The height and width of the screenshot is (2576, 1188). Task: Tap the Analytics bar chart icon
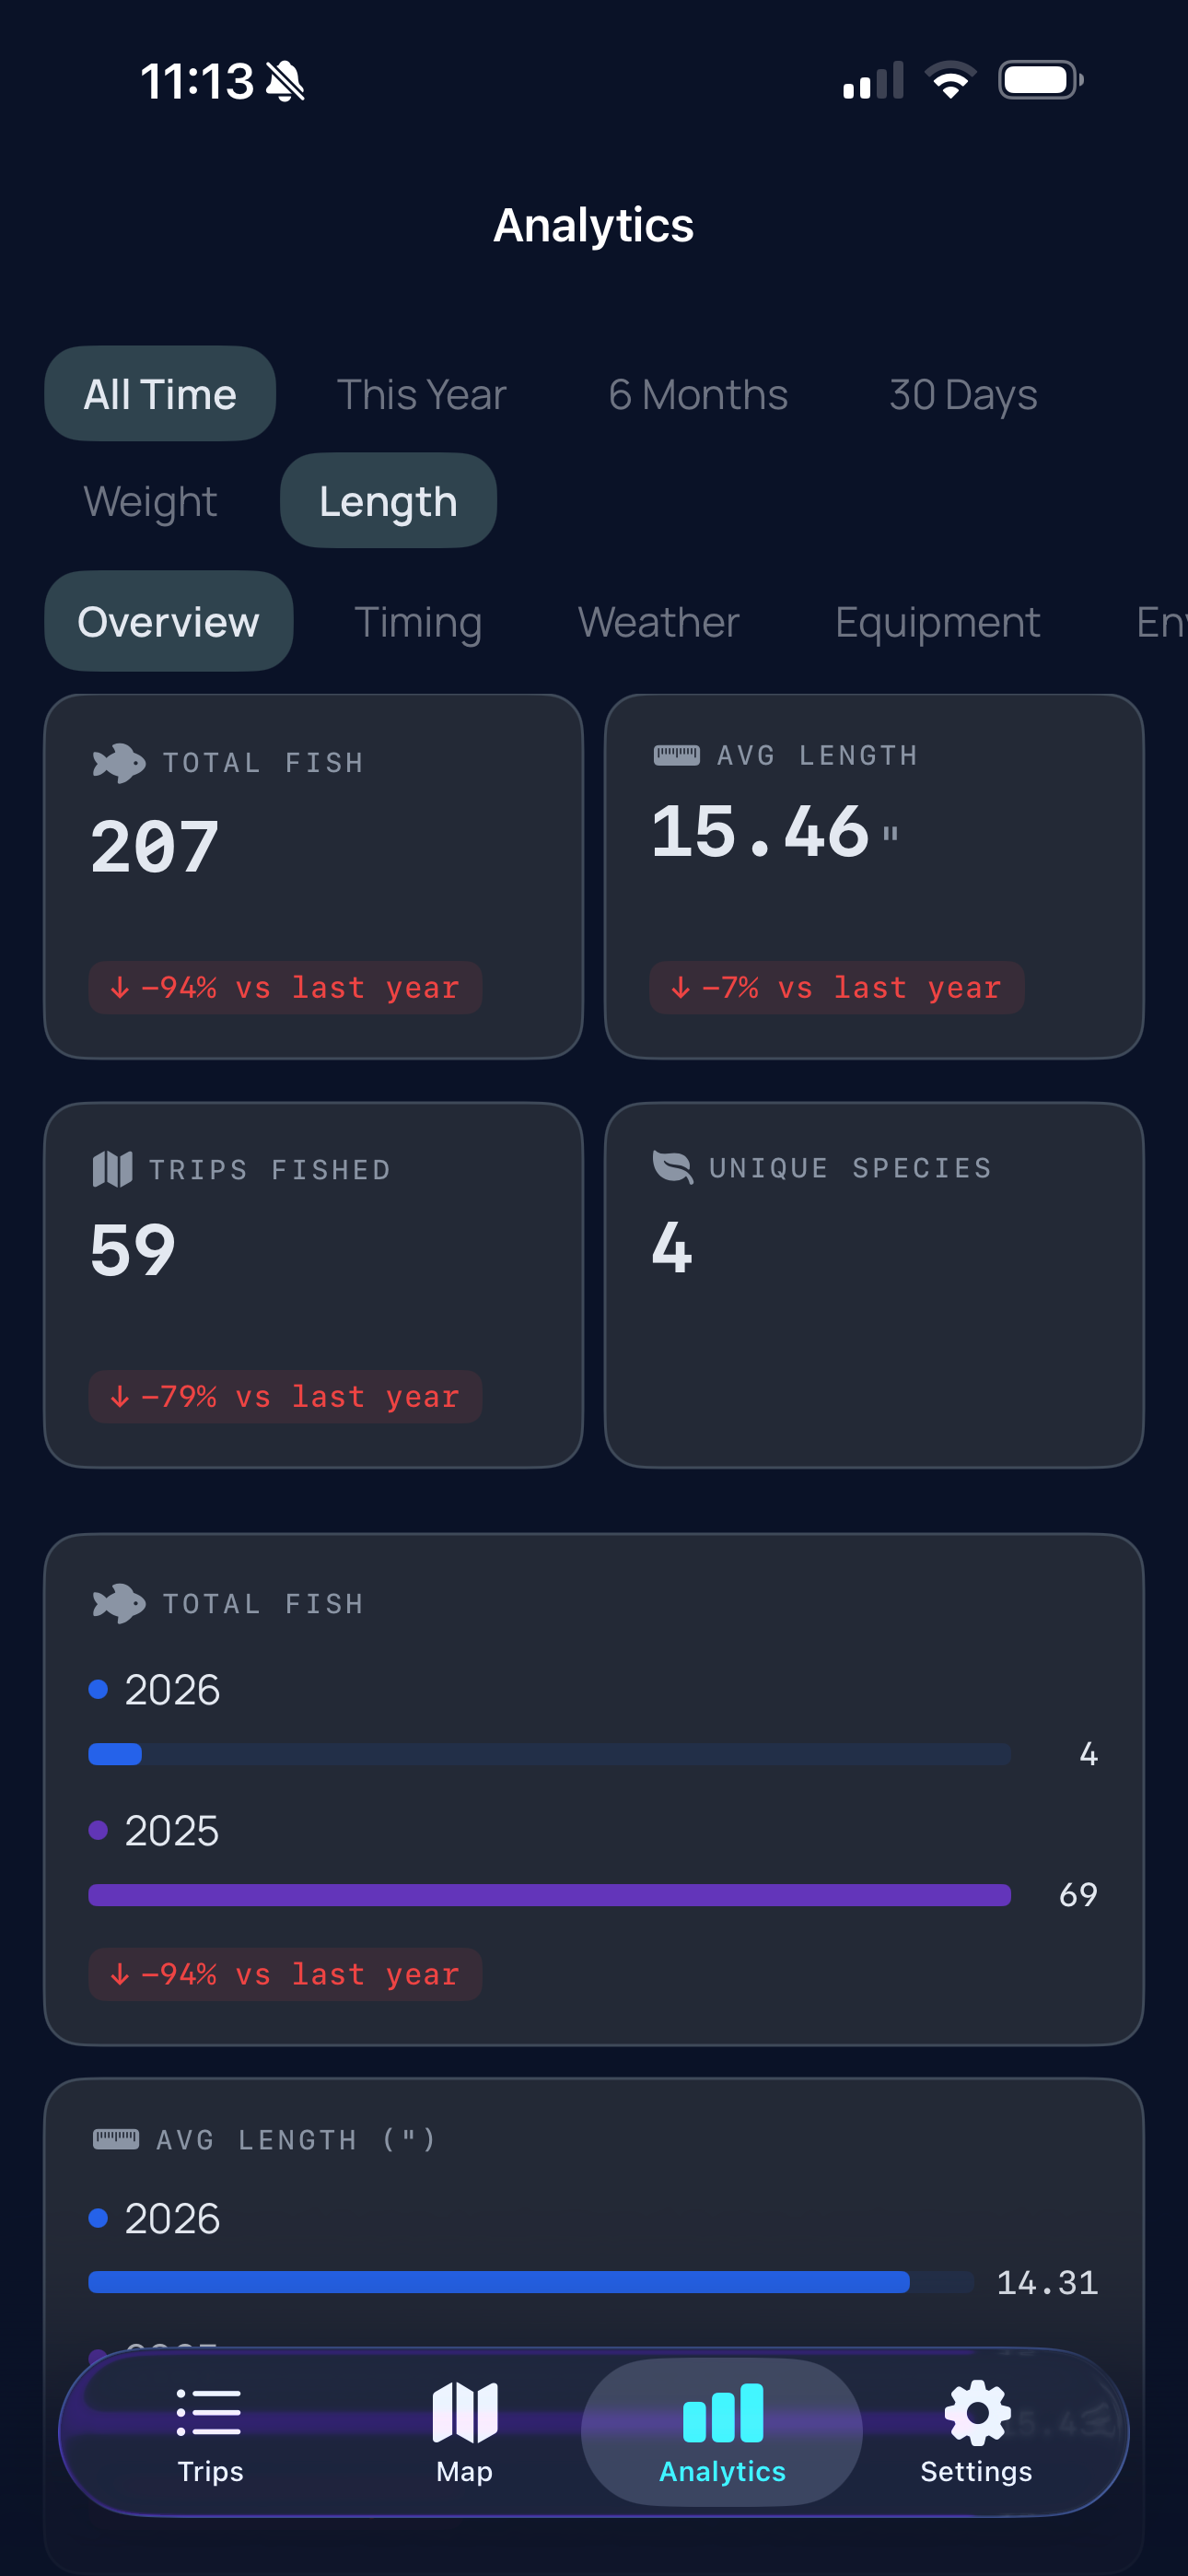click(722, 2412)
